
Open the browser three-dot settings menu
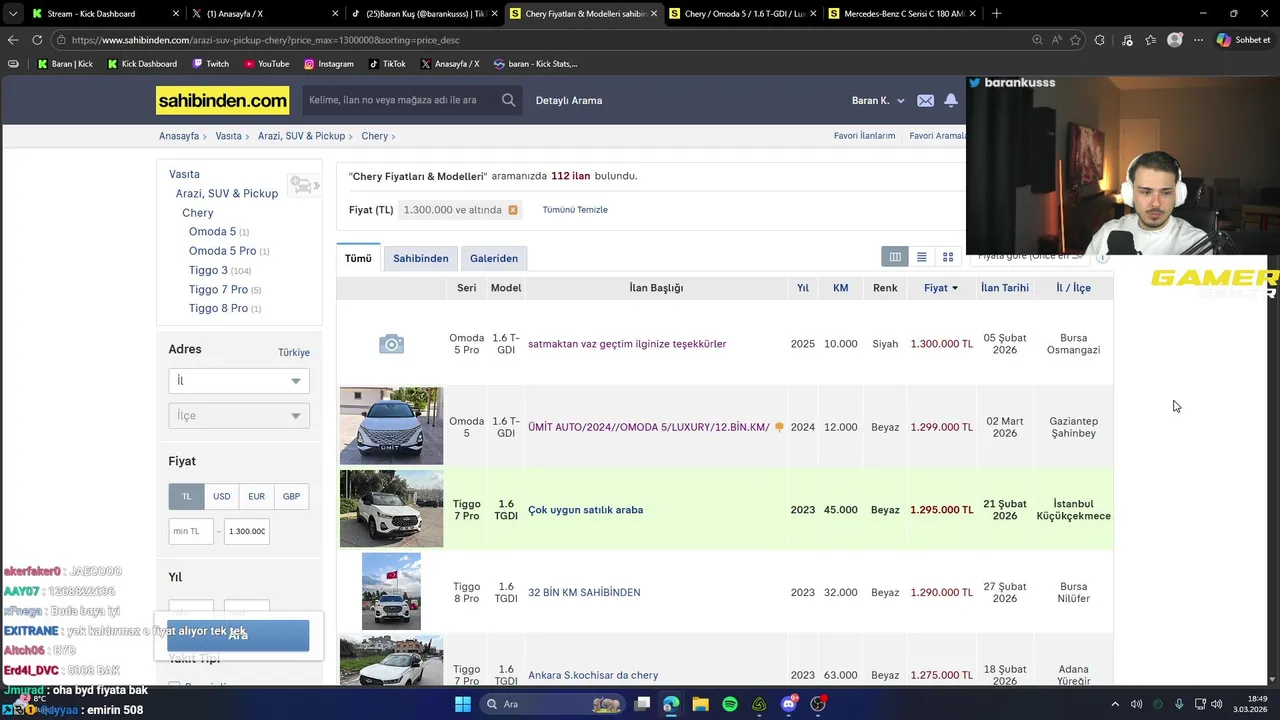coord(1198,40)
